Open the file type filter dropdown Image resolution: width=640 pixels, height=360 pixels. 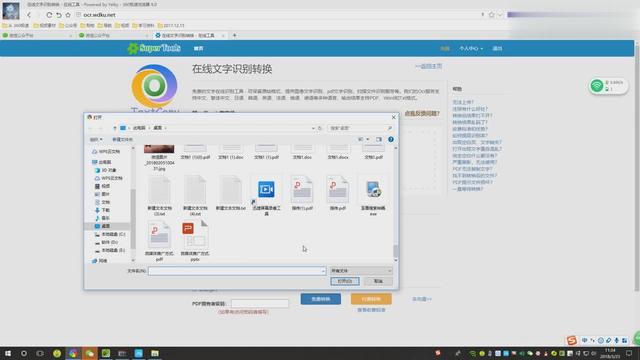pos(361,271)
